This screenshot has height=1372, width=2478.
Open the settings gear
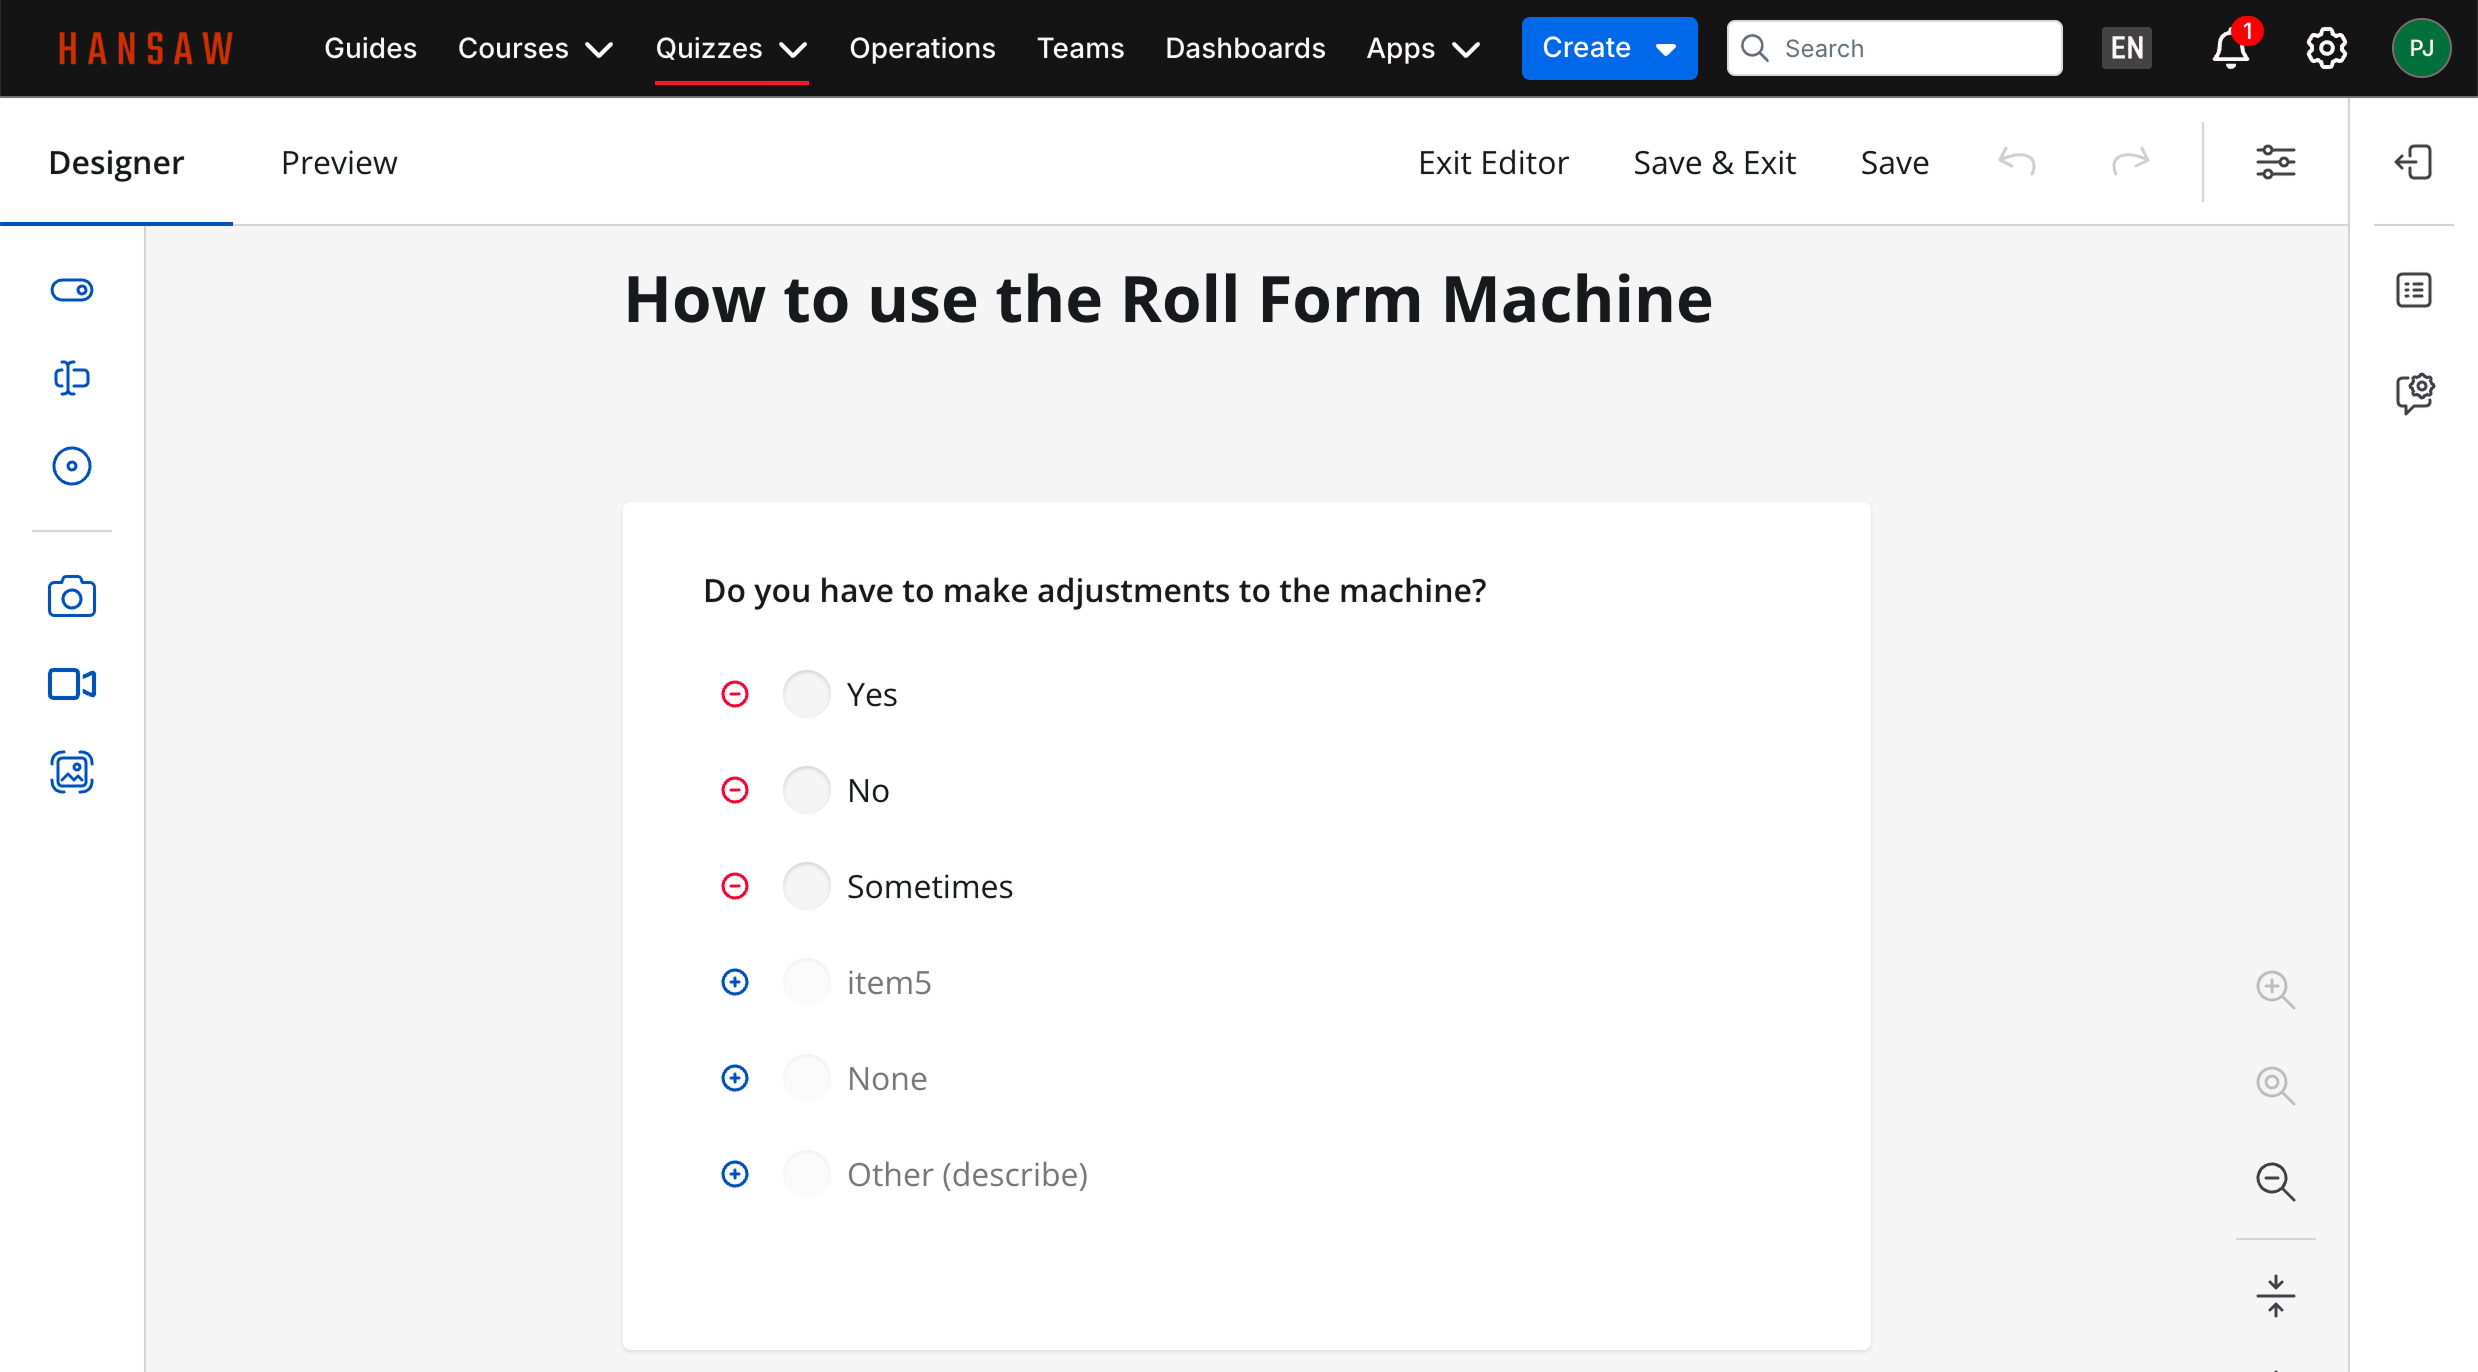[x=2326, y=48]
